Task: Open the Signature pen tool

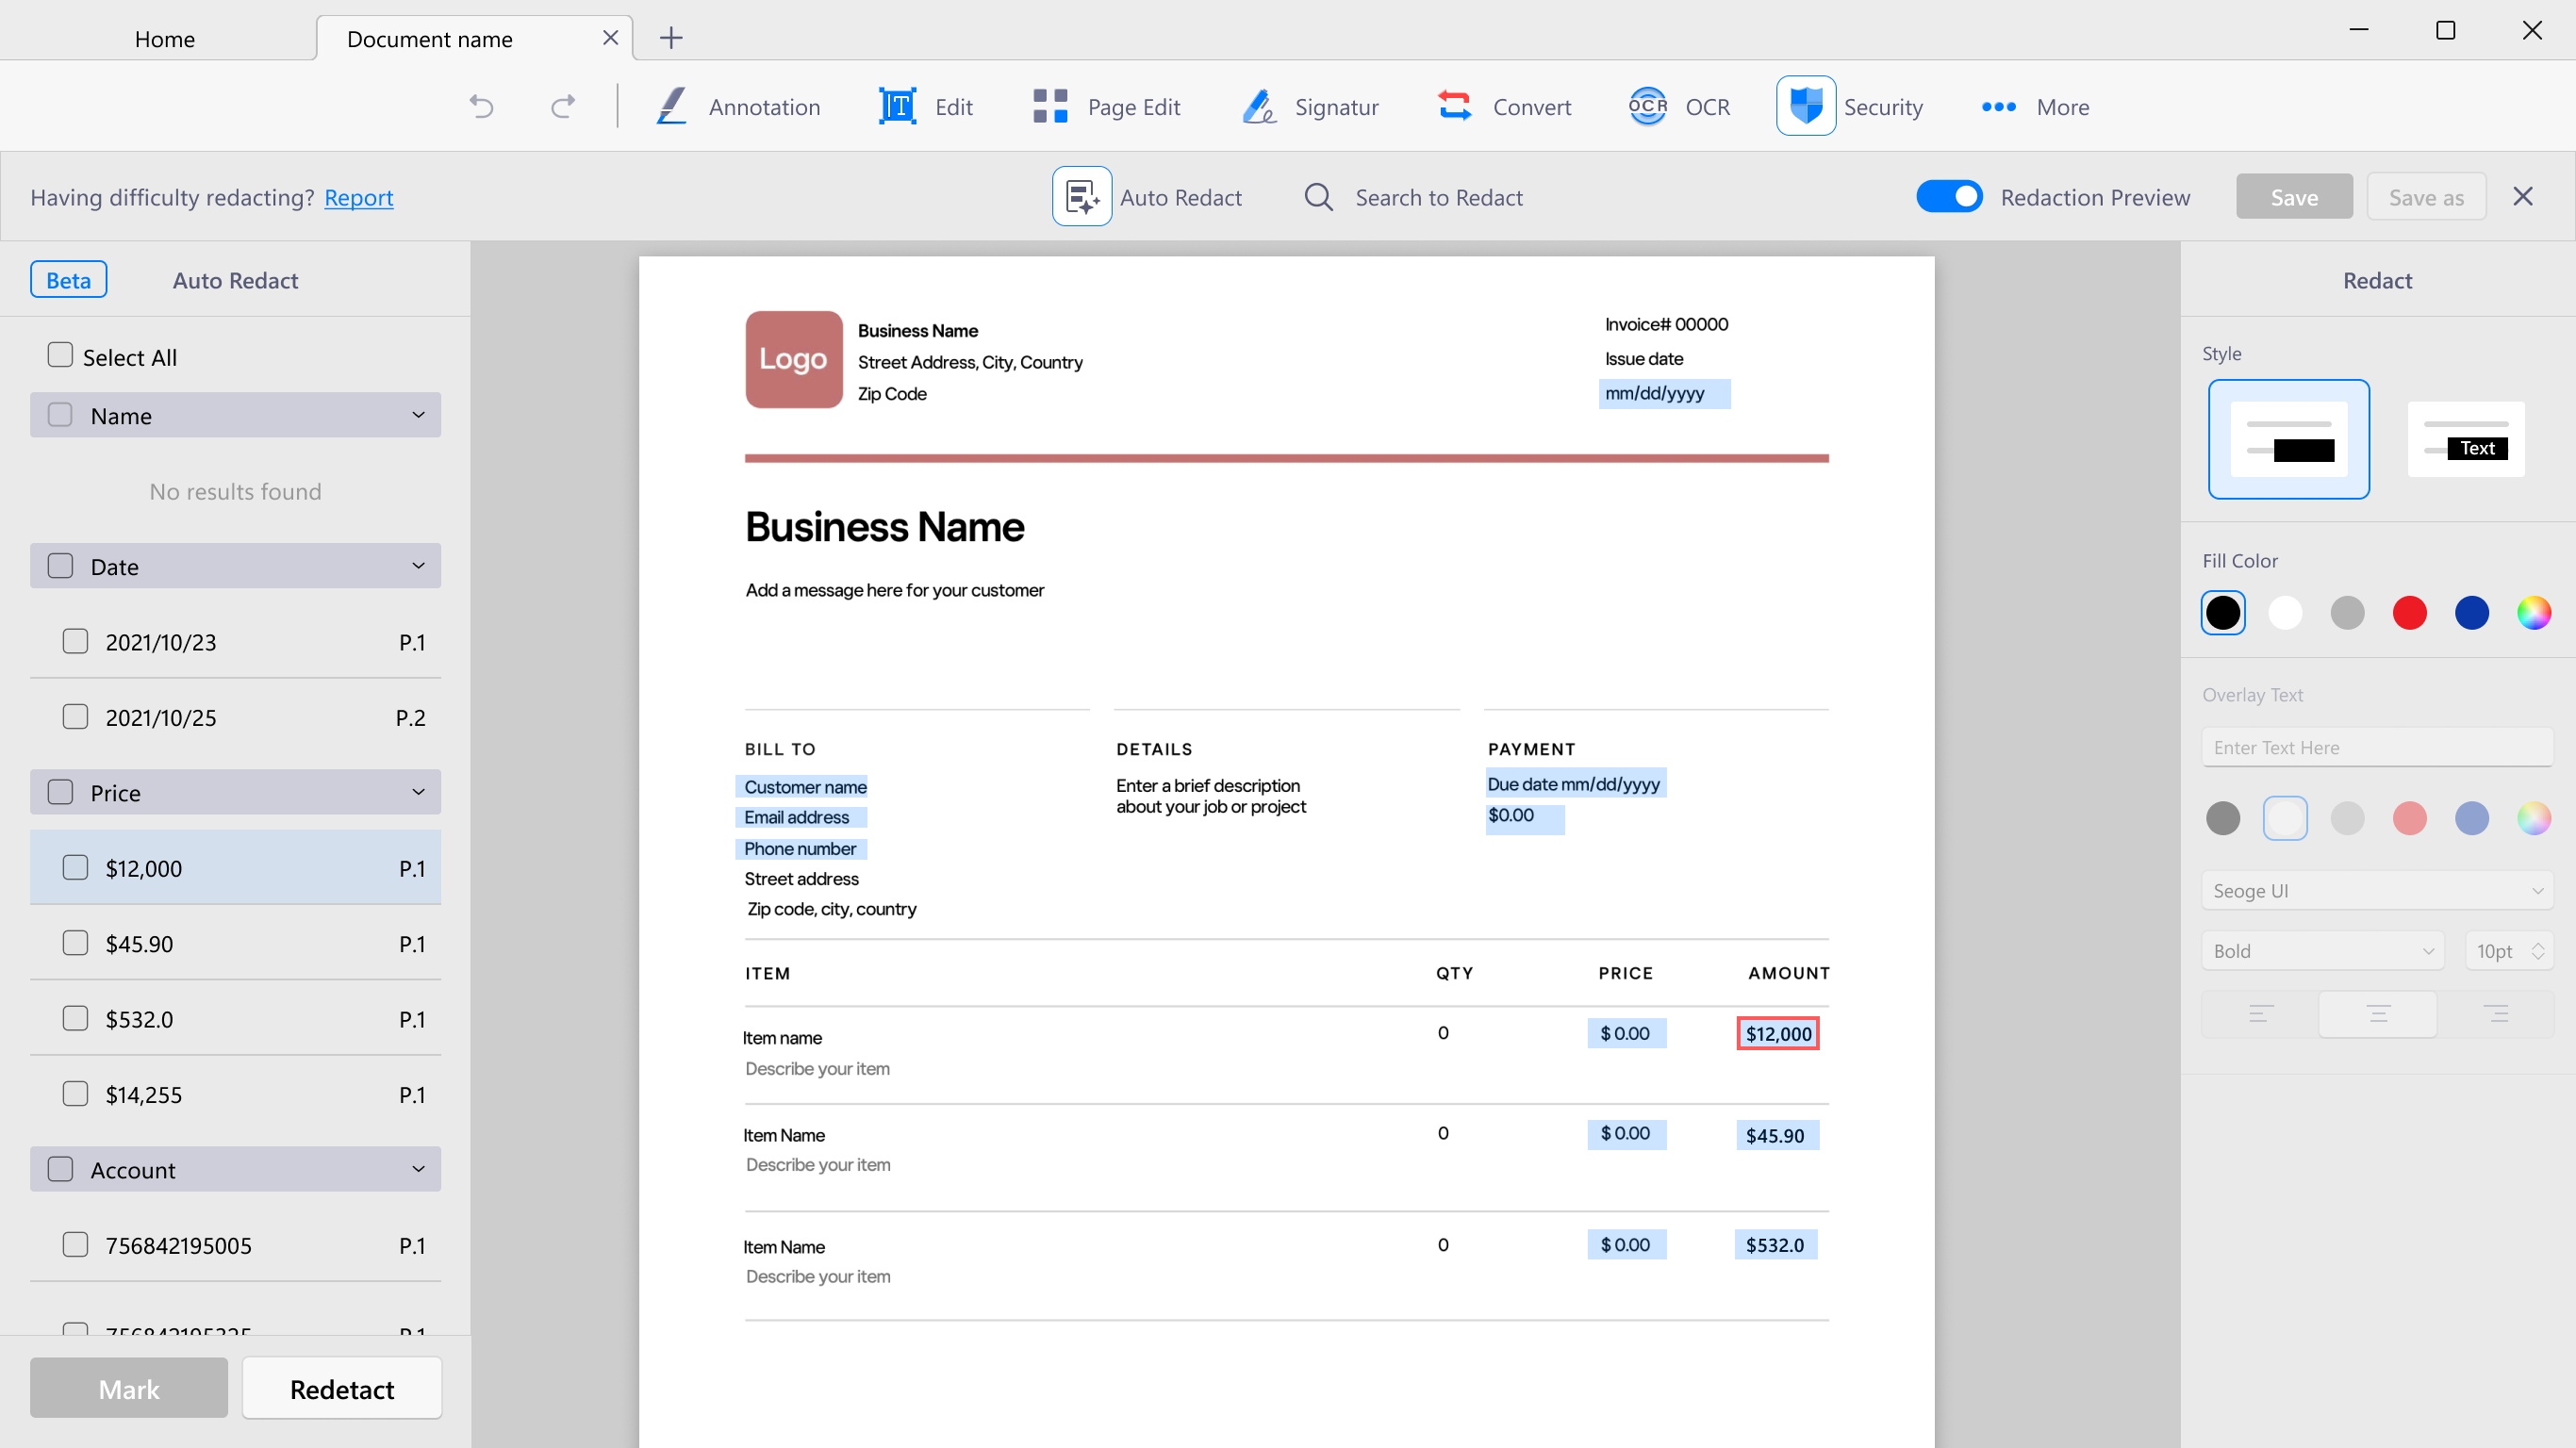Action: [x=1259, y=106]
